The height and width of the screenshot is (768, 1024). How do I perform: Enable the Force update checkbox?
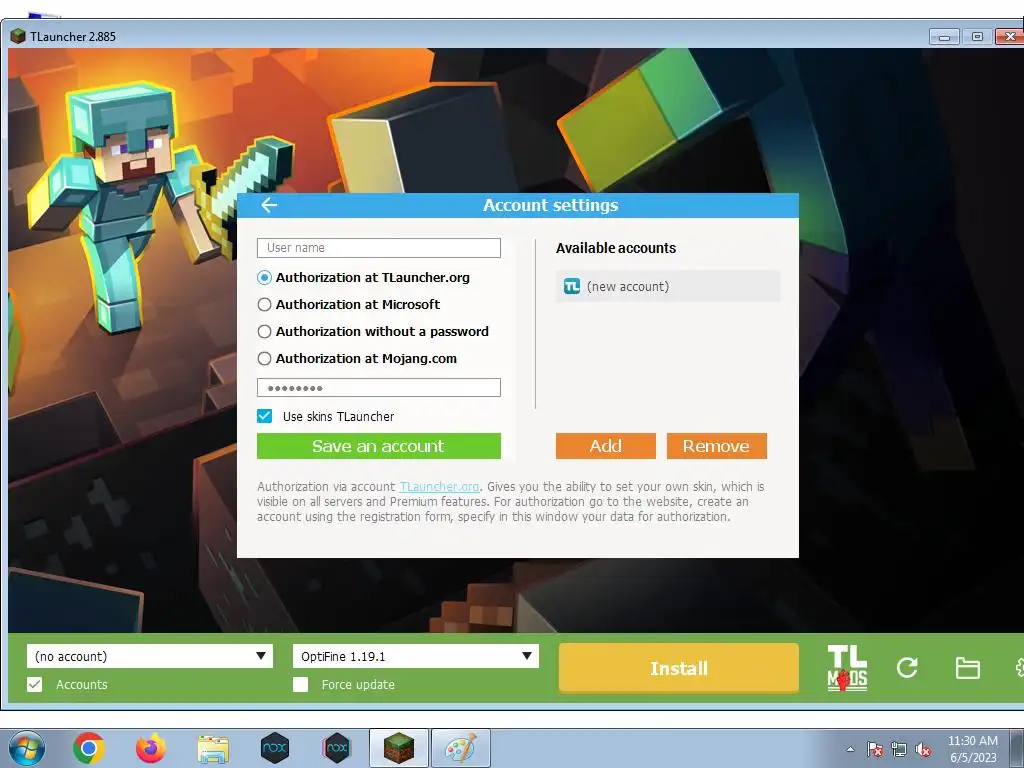pyautogui.click(x=300, y=684)
